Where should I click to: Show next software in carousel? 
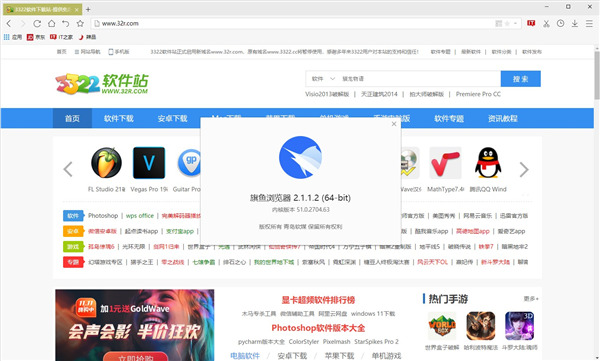[524, 169]
